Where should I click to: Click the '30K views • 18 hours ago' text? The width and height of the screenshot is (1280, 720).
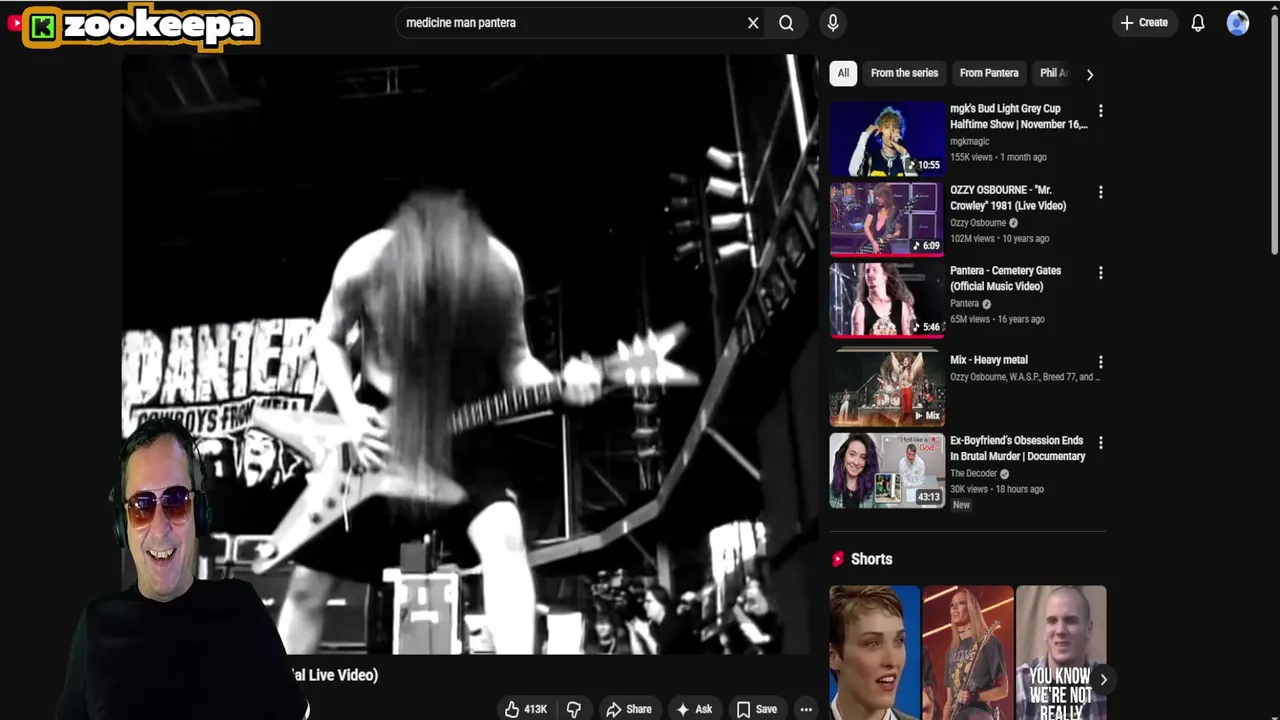(997, 489)
